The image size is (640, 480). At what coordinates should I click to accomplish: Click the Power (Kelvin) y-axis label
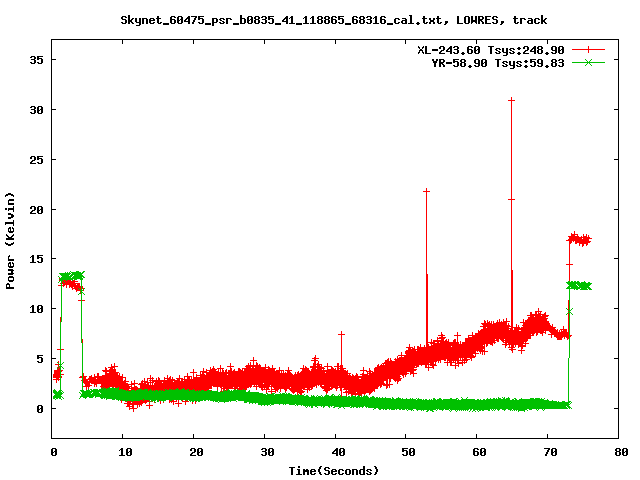10,241
